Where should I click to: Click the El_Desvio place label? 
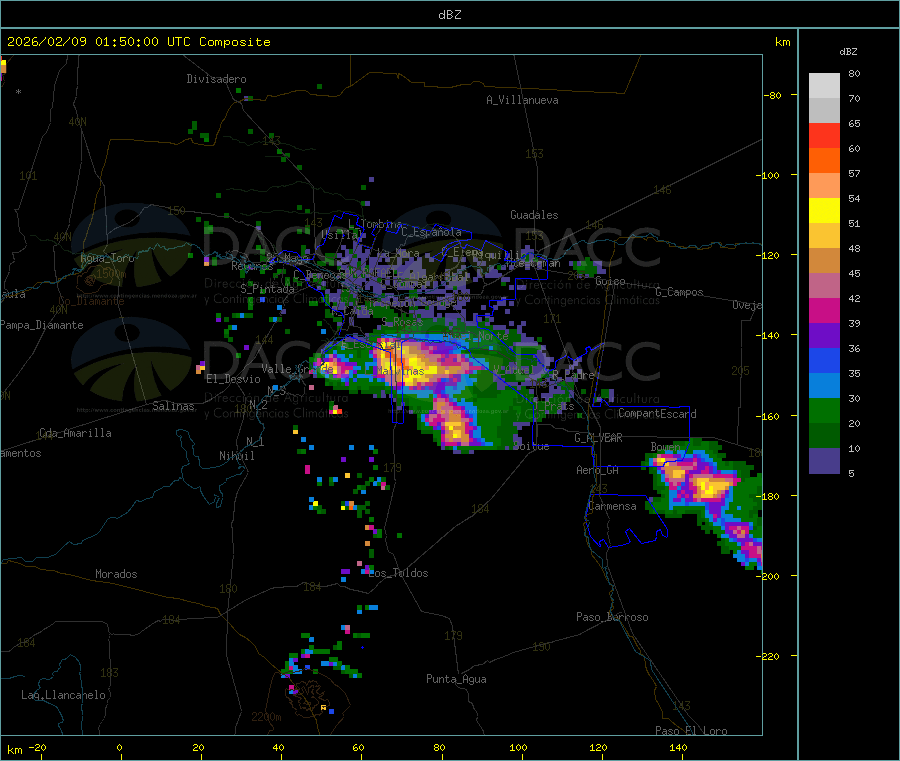[233, 379]
